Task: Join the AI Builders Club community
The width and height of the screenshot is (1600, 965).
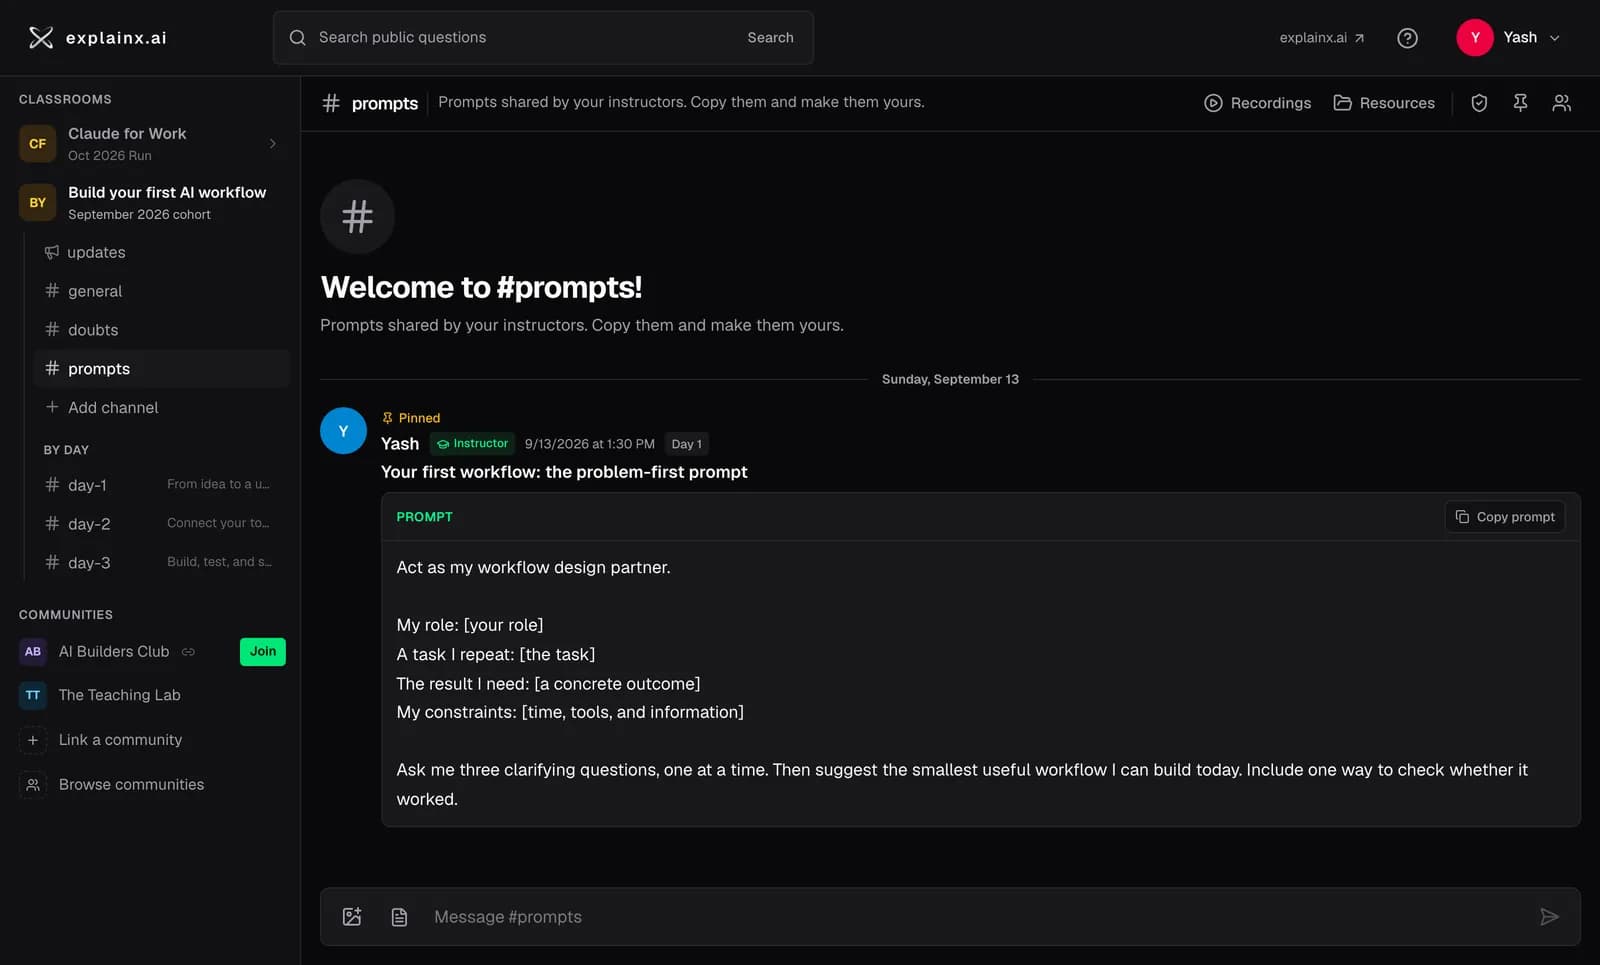Action: coord(263,652)
